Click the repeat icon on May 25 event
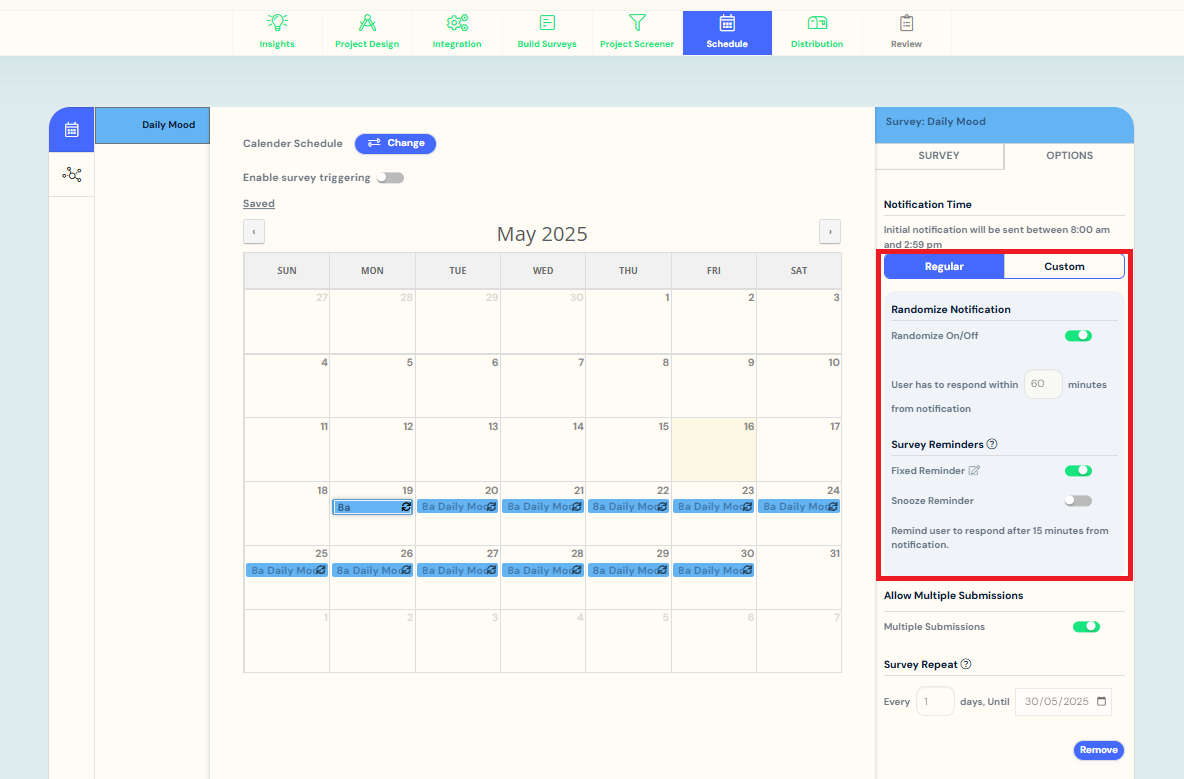The image size is (1184, 779). [x=321, y=570]
